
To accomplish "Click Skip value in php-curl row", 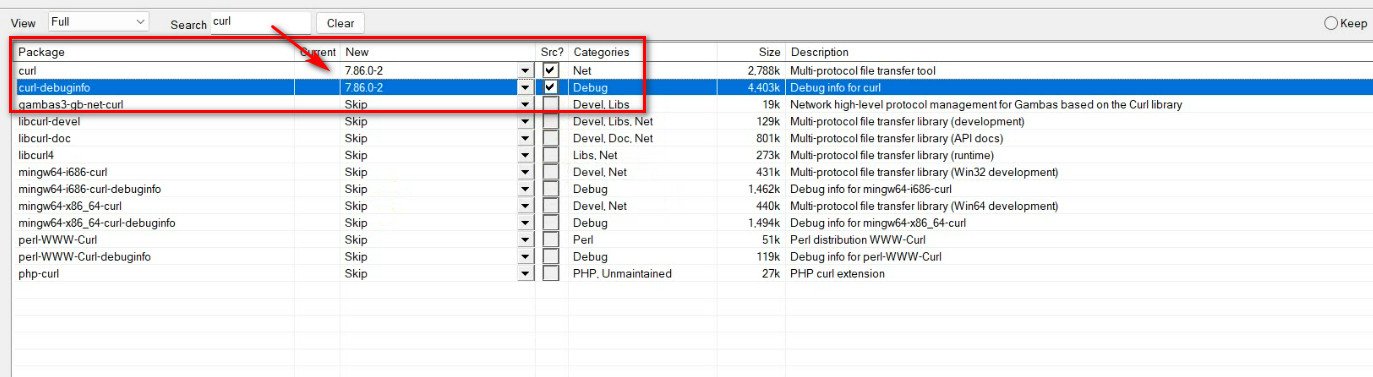I will click(356, 275).
